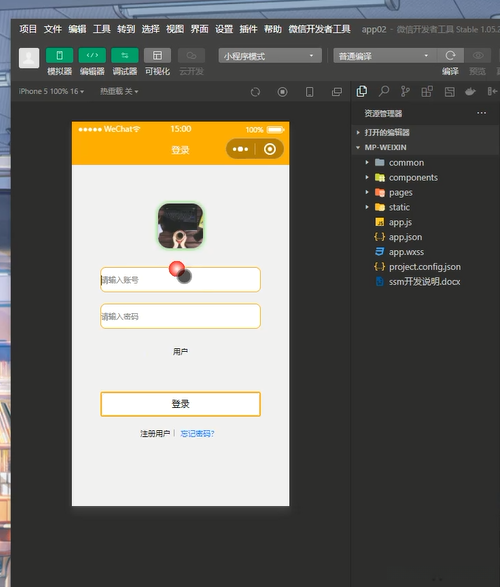Open the 可视化 visual layout button
The height and width of the screenshot is (587, 500).
157,55
